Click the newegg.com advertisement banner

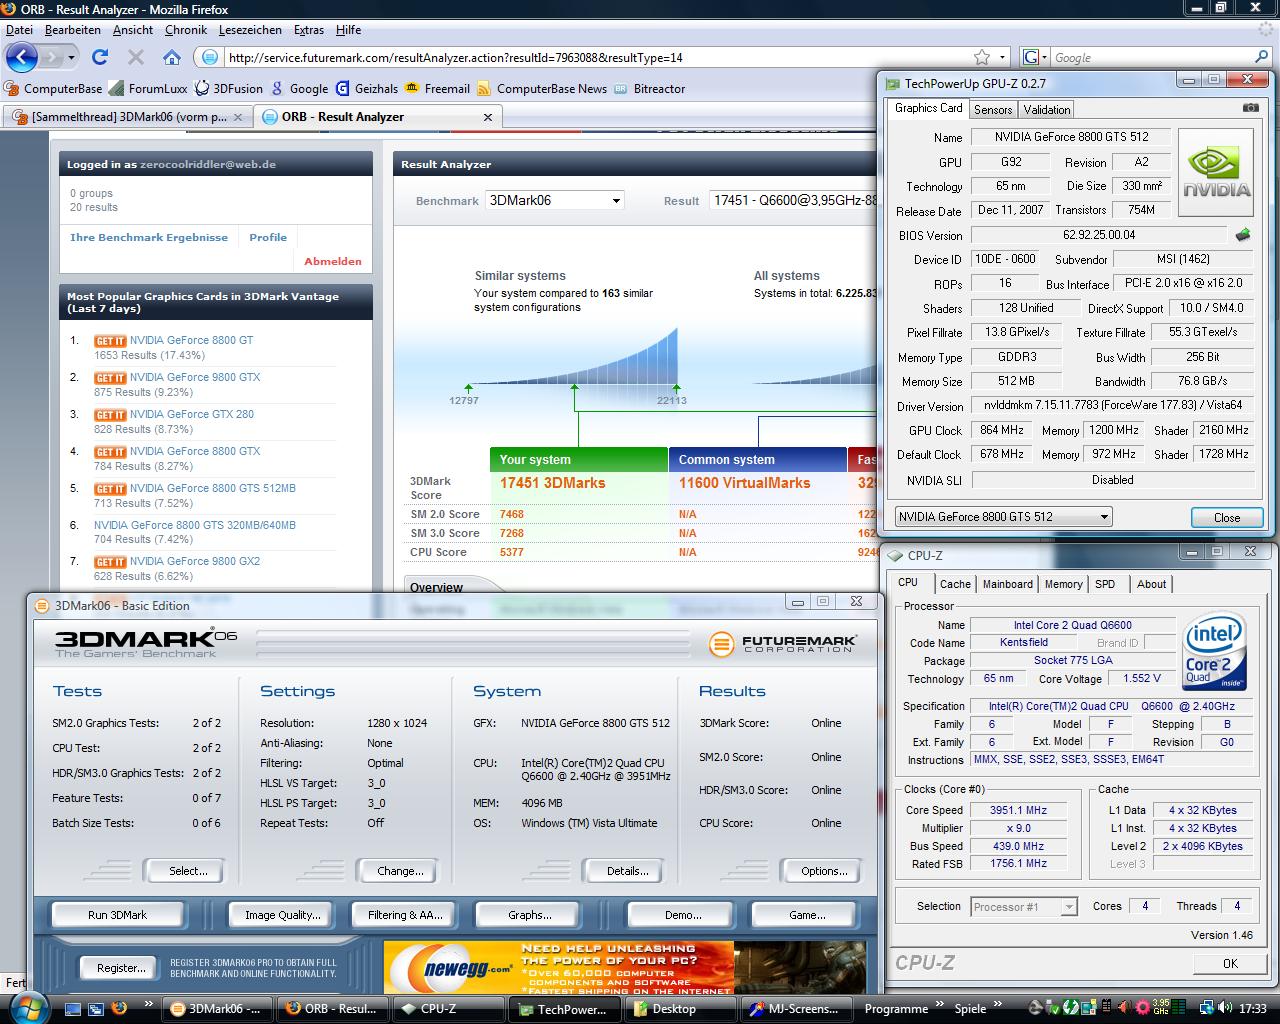click(x=624, y=968)
